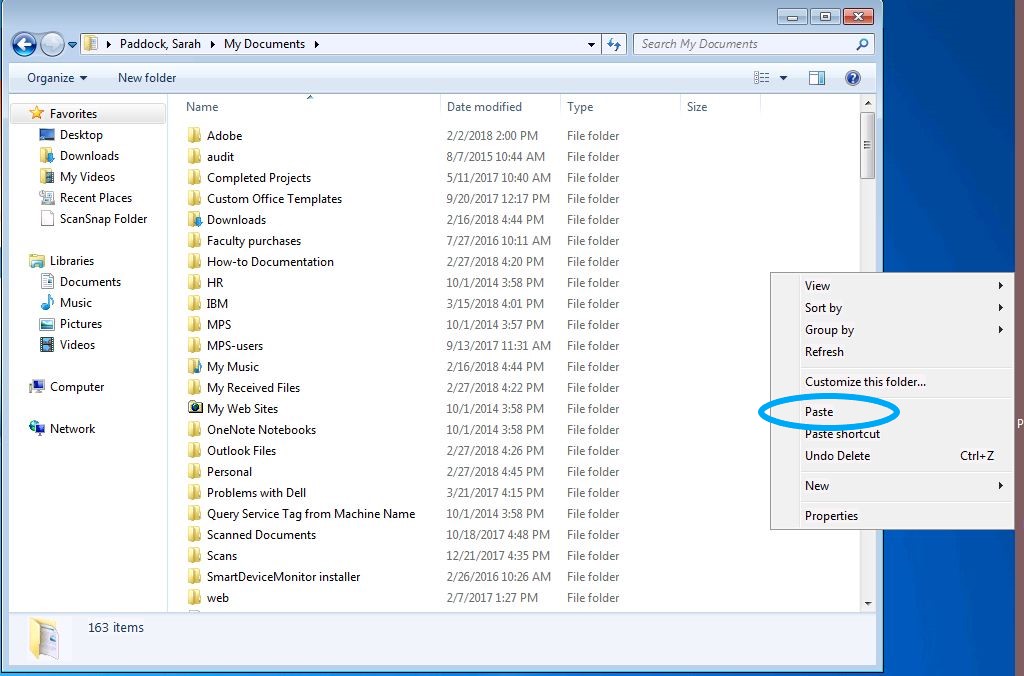This screenshot has height=676, width=1024.
Task: Open Help with the question mark icon
Action: pos(852,78)
